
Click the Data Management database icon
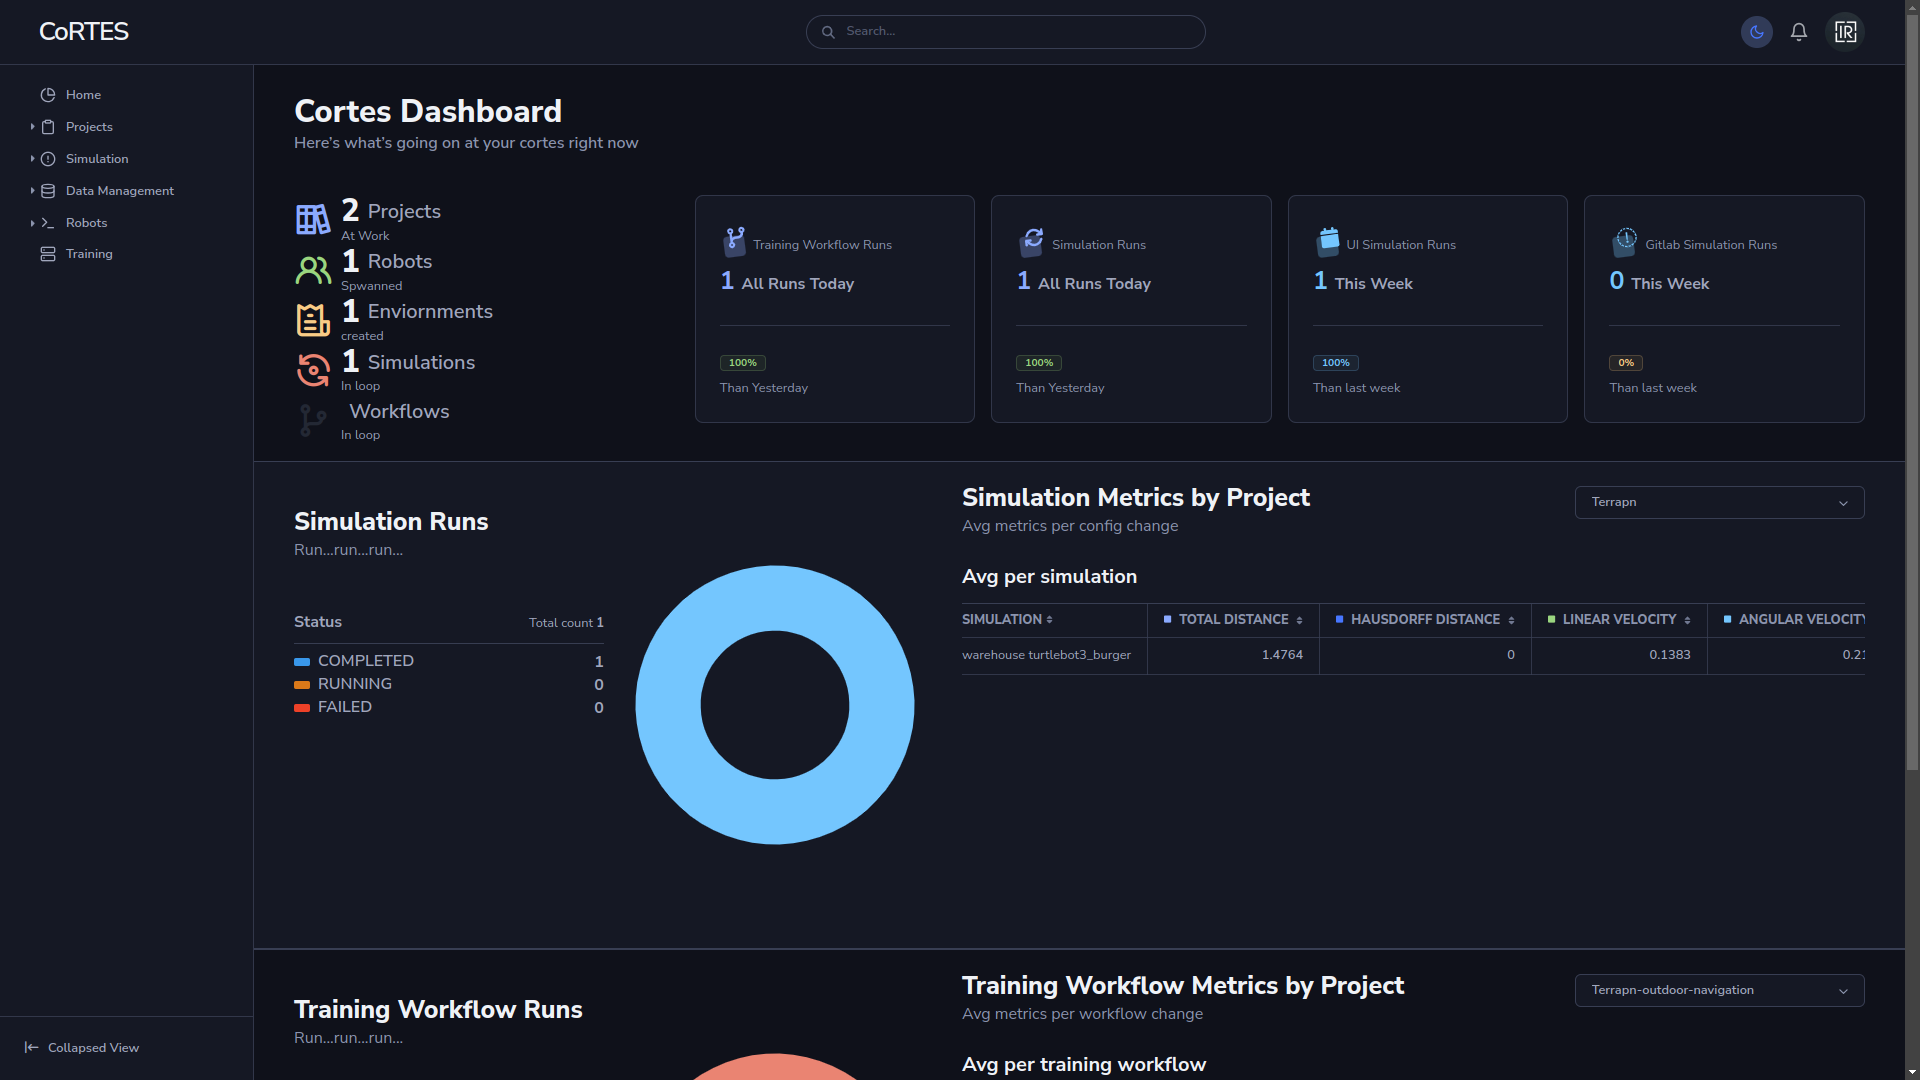pos(48,191)
